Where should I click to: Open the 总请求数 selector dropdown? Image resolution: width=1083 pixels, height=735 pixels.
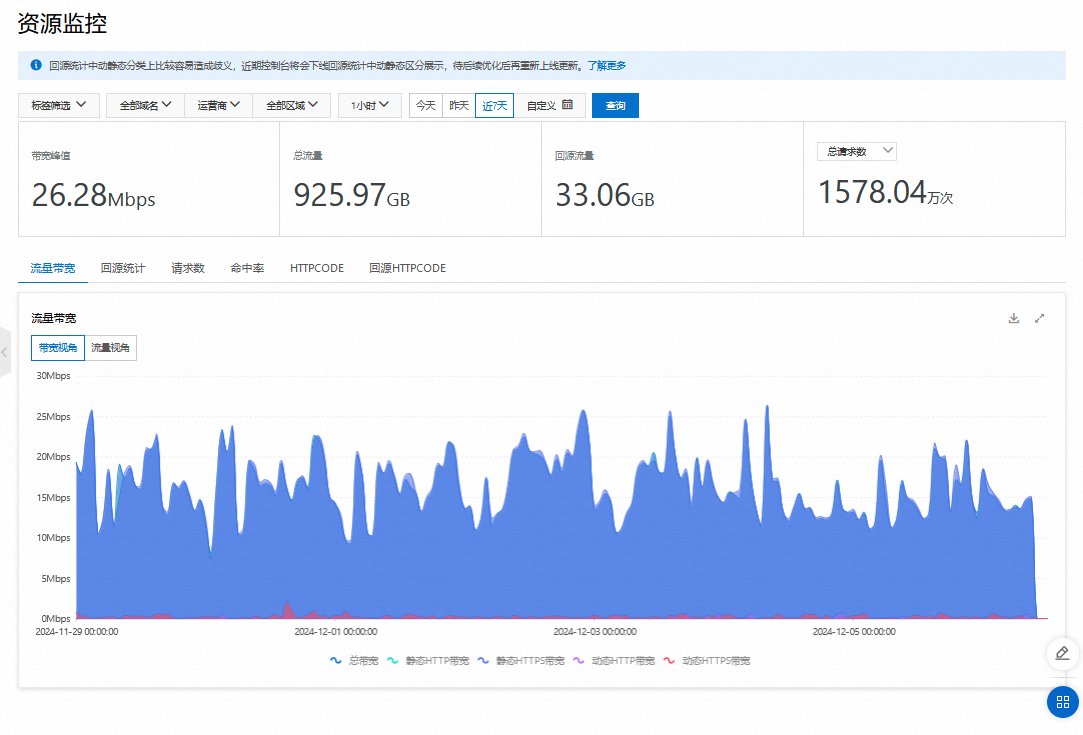857,151
